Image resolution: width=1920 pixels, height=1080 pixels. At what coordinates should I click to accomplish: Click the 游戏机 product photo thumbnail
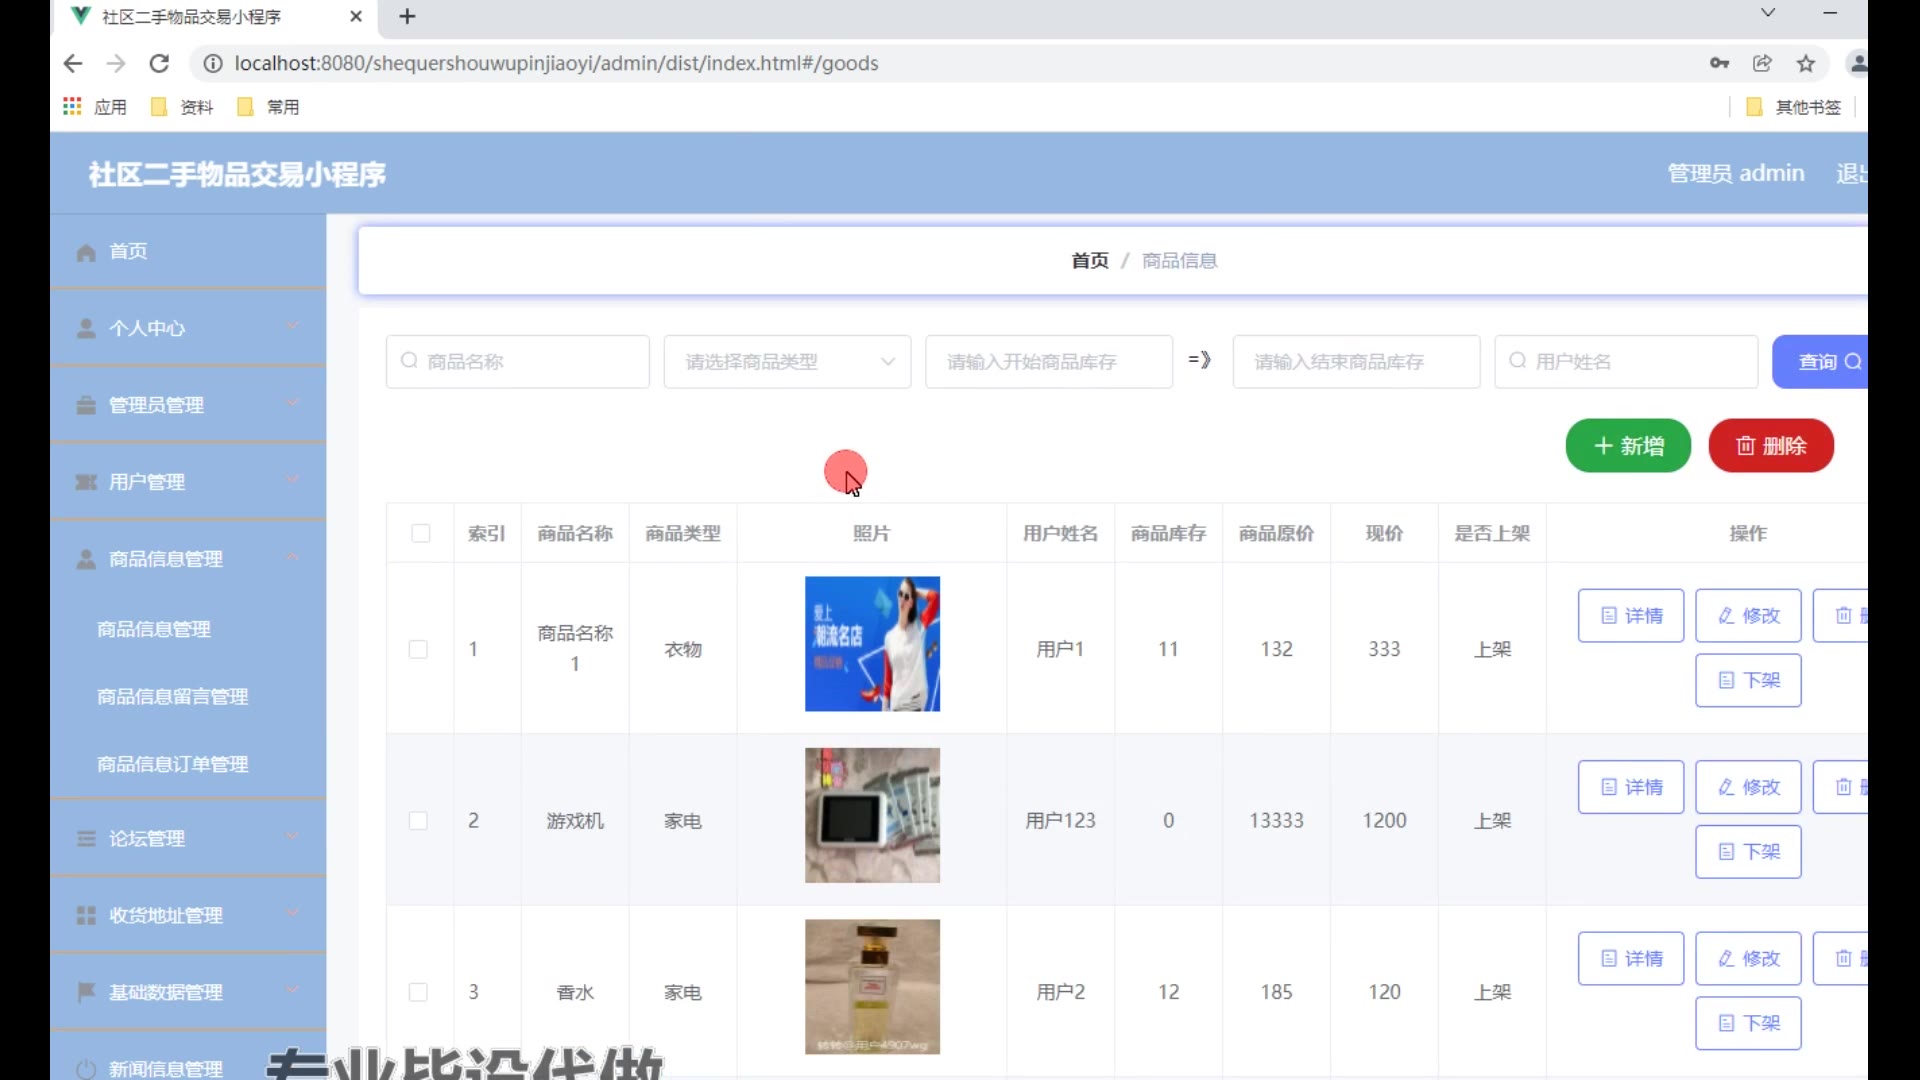pyautogui.click(x=872, y=816)
